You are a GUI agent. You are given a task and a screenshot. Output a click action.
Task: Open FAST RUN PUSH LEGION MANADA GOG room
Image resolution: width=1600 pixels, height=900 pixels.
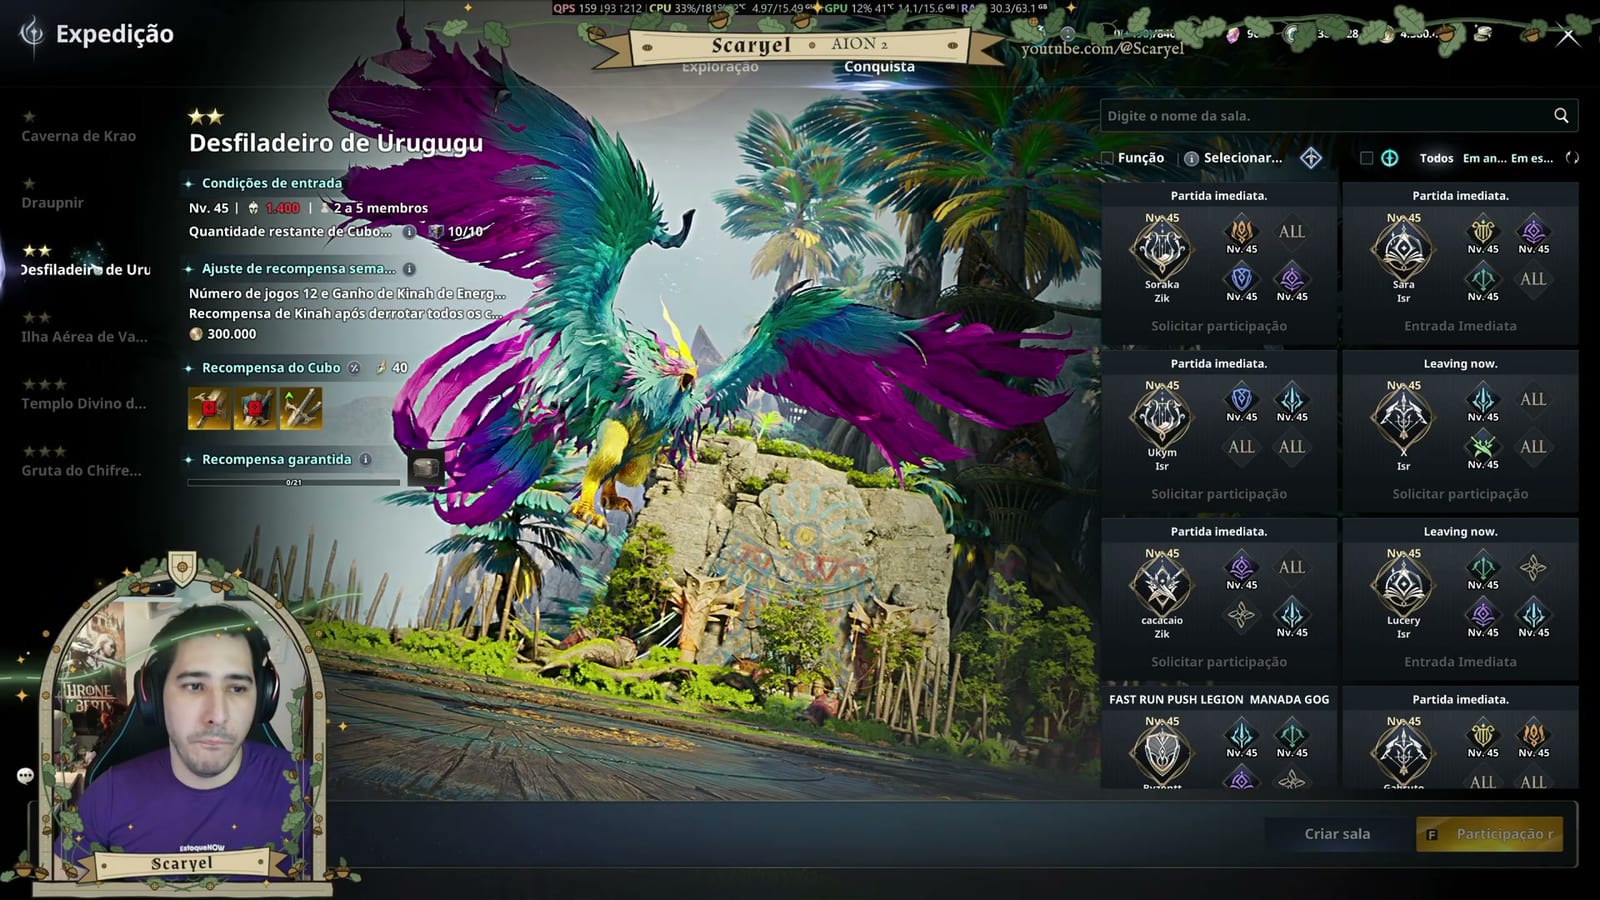[x=1219, y=738]
